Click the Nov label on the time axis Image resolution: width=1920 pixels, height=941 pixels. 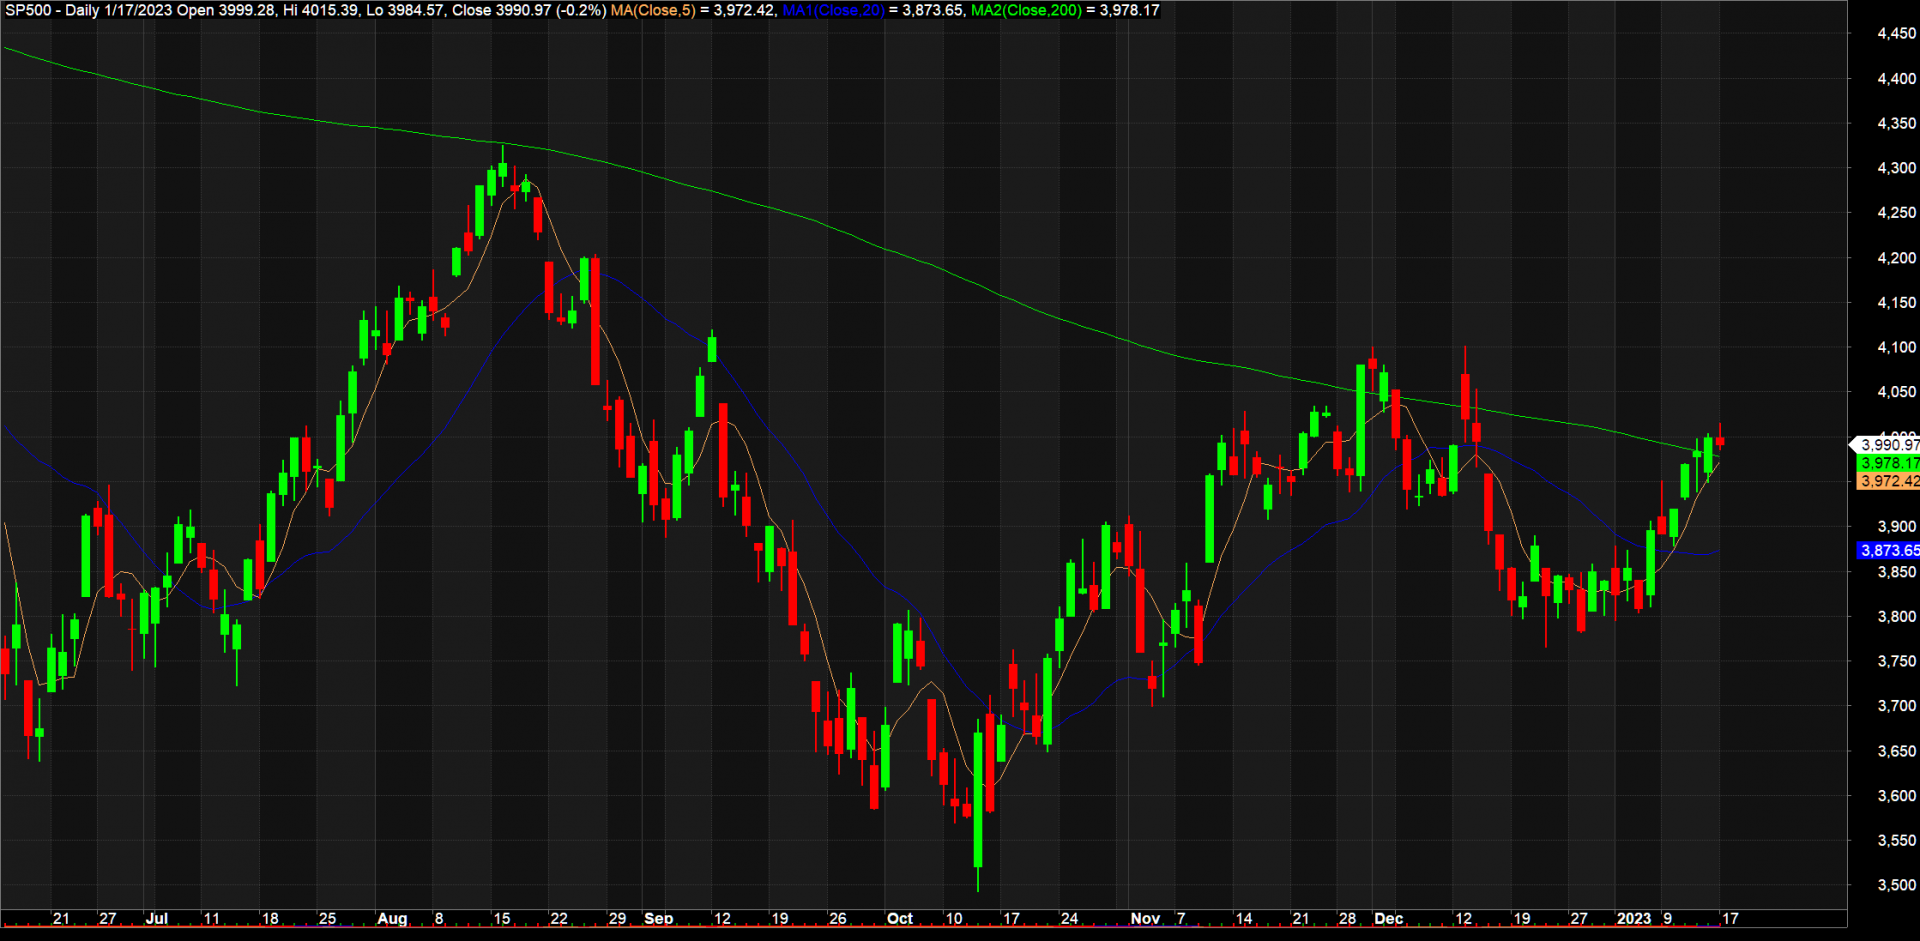coord(1146,918)
